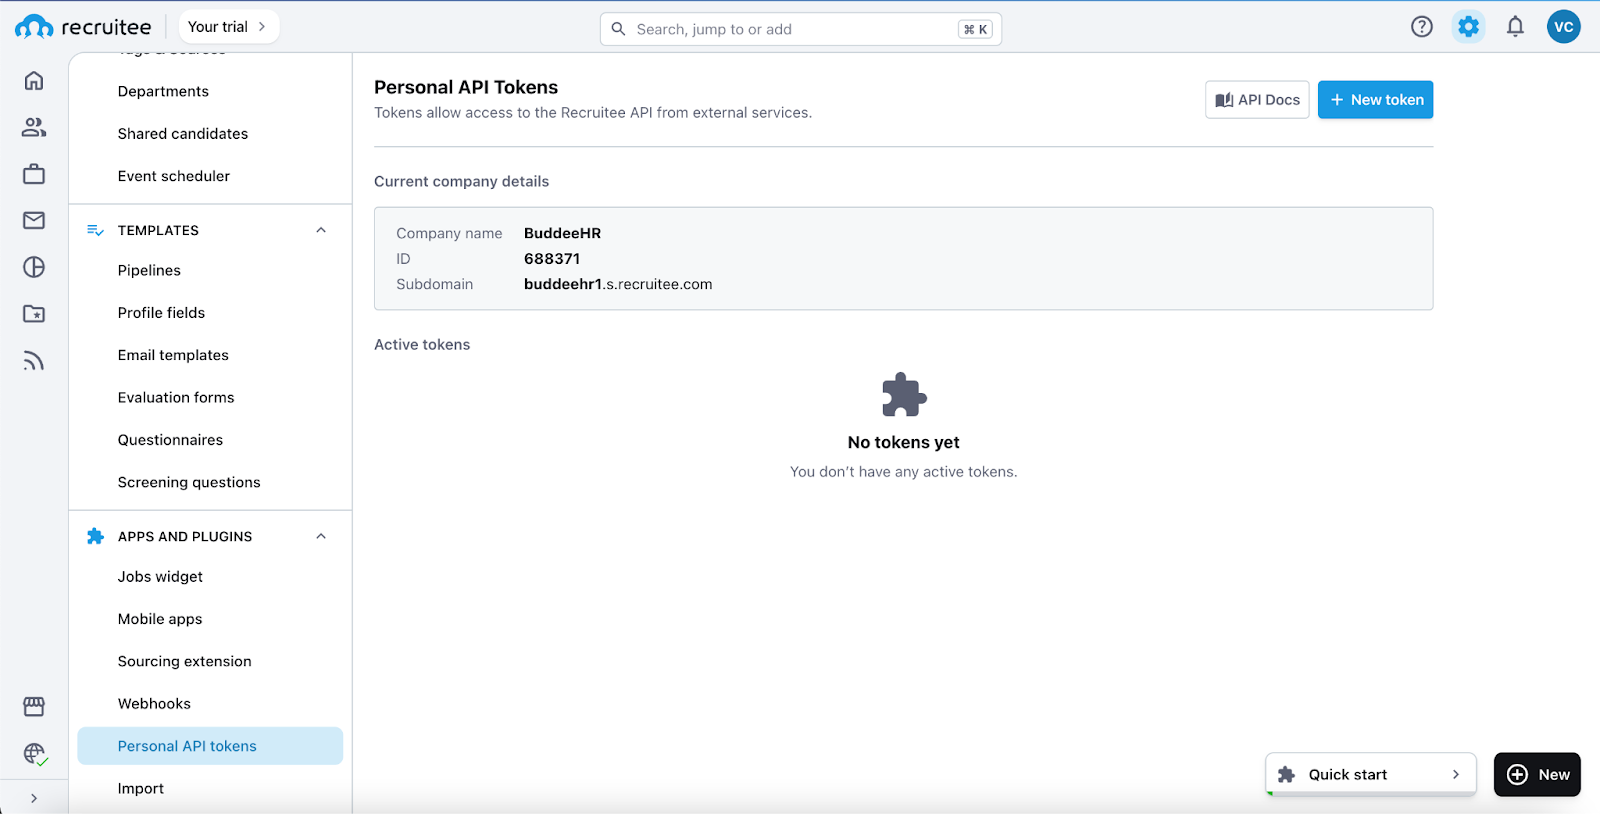
Task: Focus the Search, jump to or add field
Action: [800, 29]
